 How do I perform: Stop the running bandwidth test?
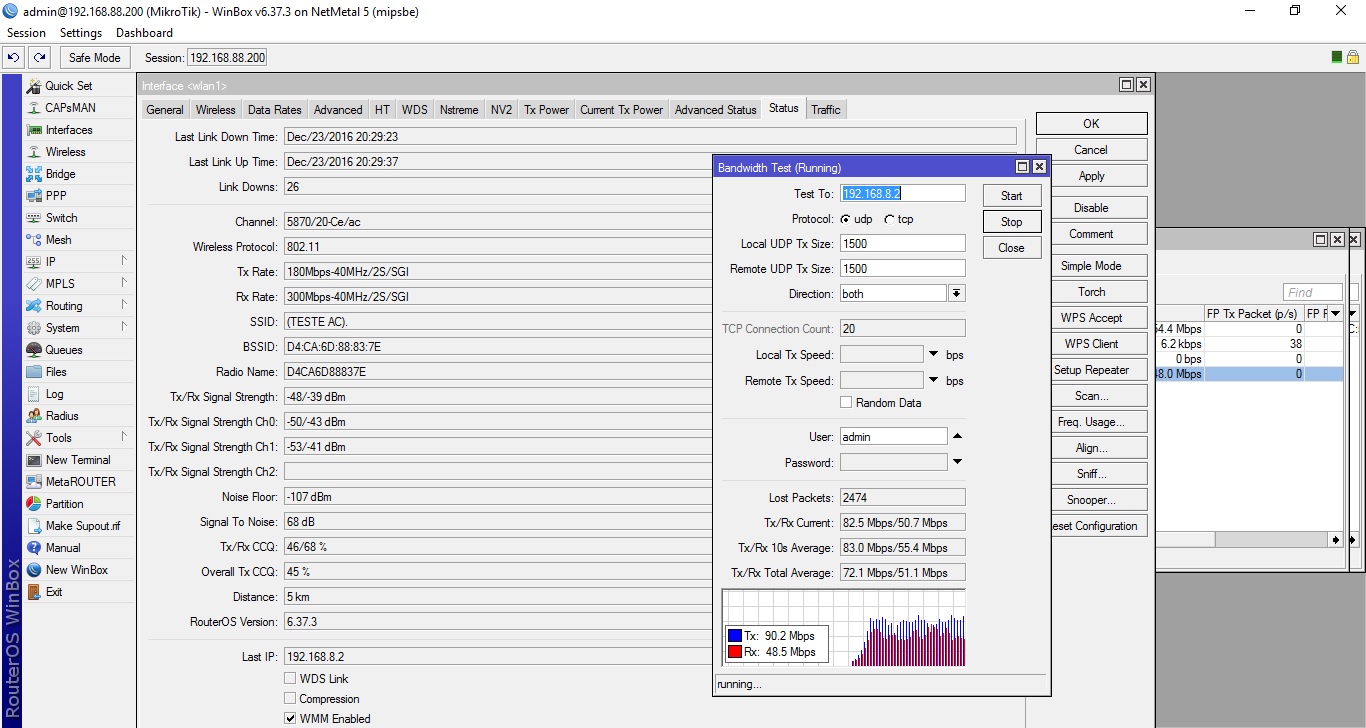point(1011,222)
